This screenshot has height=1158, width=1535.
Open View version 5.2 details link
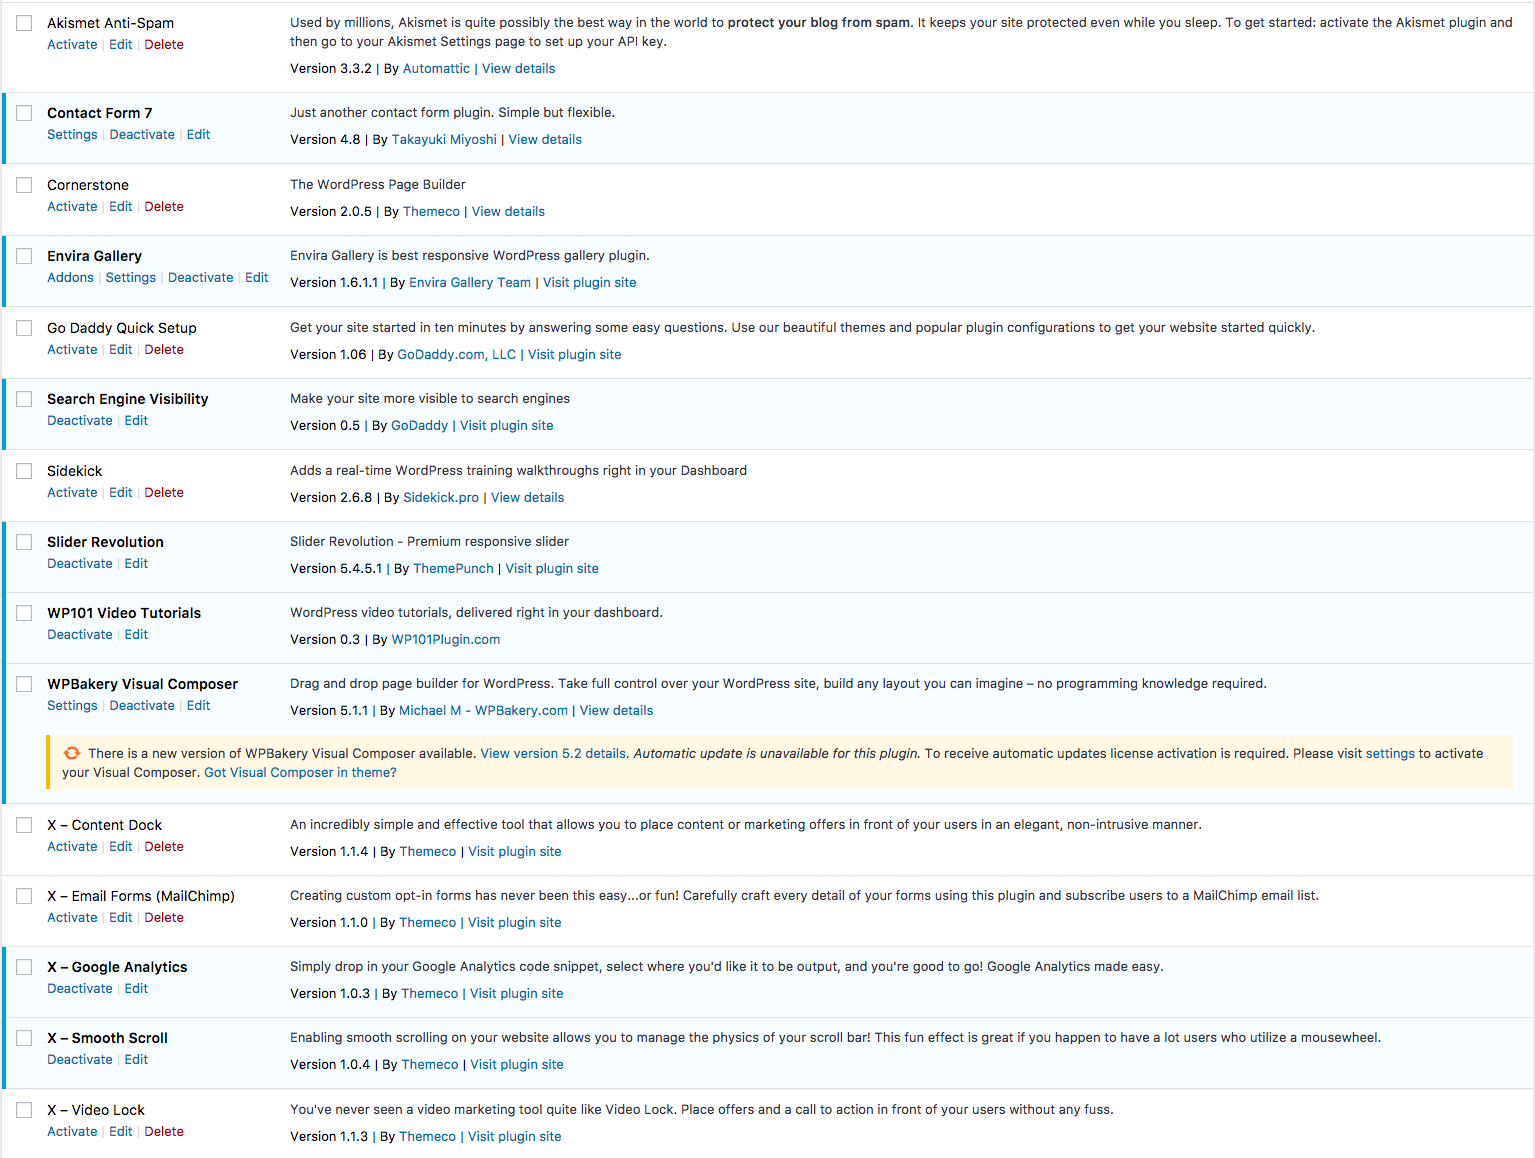coord(553,753)
